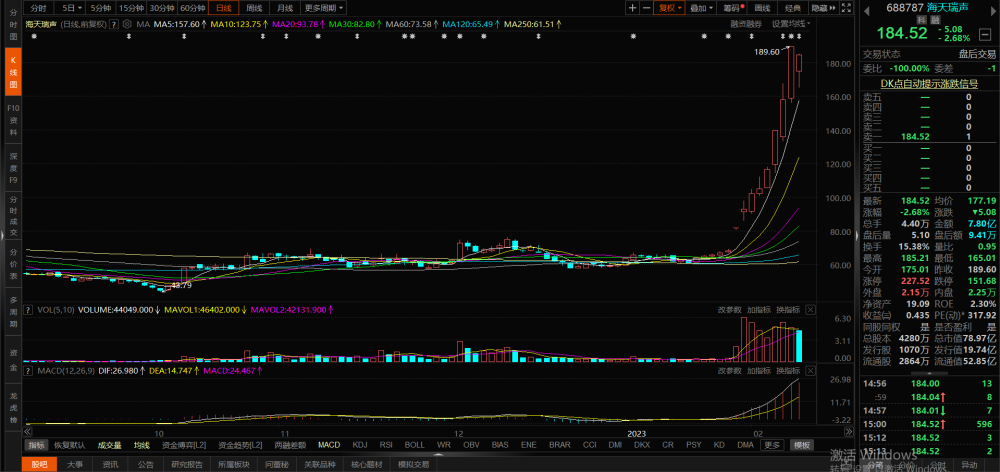Open F10资料 in left sidebar
The width and height of the screenshot is (1000, 472).
13,119
